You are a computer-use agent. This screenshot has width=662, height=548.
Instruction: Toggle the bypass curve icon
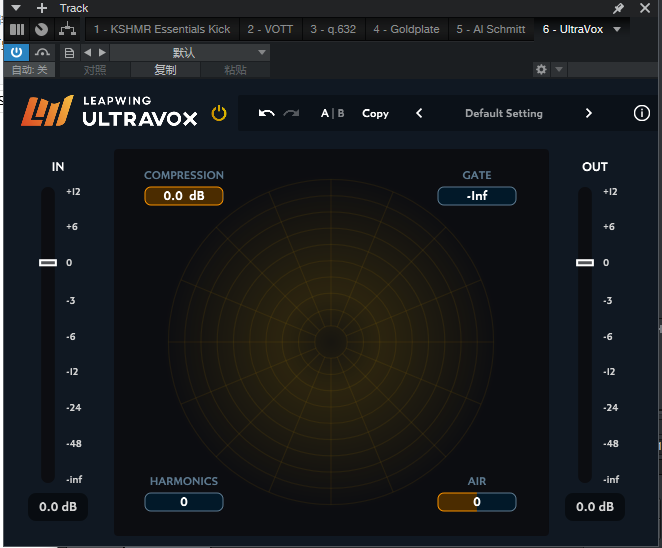point(42,52)
